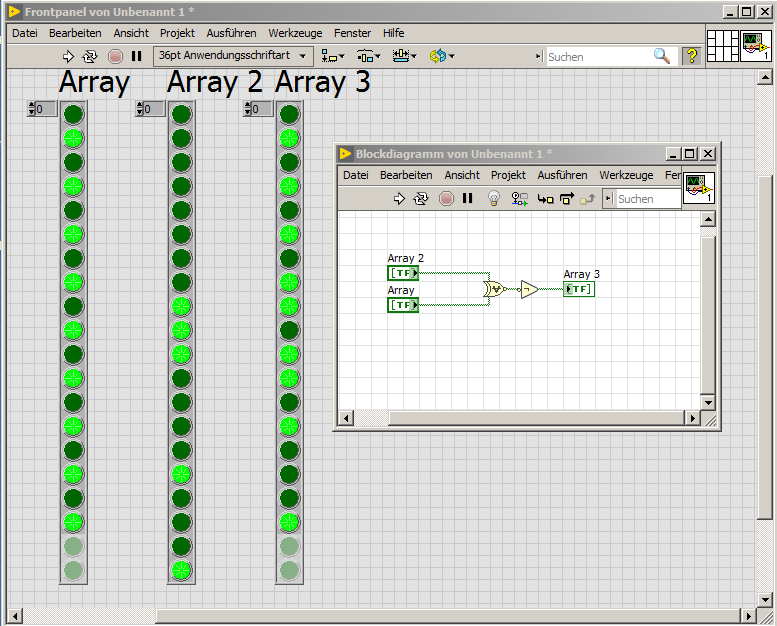777x626 pixels.
Task: Click the Run arrow in the front panel toolbar
Action: (69, 56)
